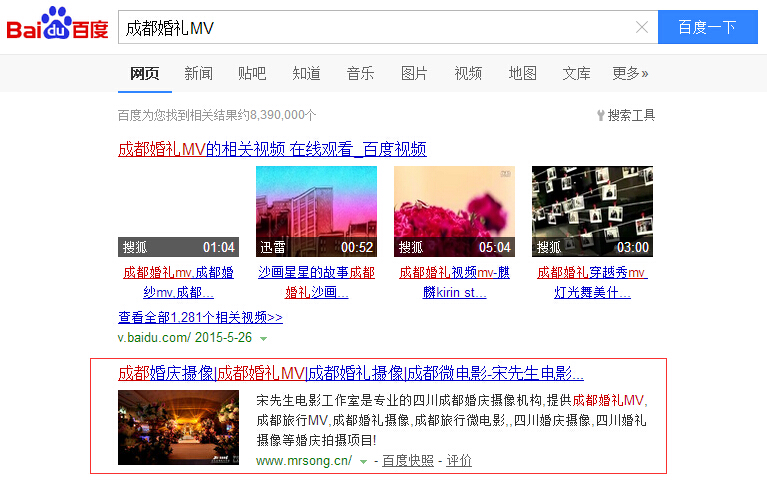This screenshot has height=480, width=767.
Task: Open the 更多» more categories menu
Action: tap(630, 73)
